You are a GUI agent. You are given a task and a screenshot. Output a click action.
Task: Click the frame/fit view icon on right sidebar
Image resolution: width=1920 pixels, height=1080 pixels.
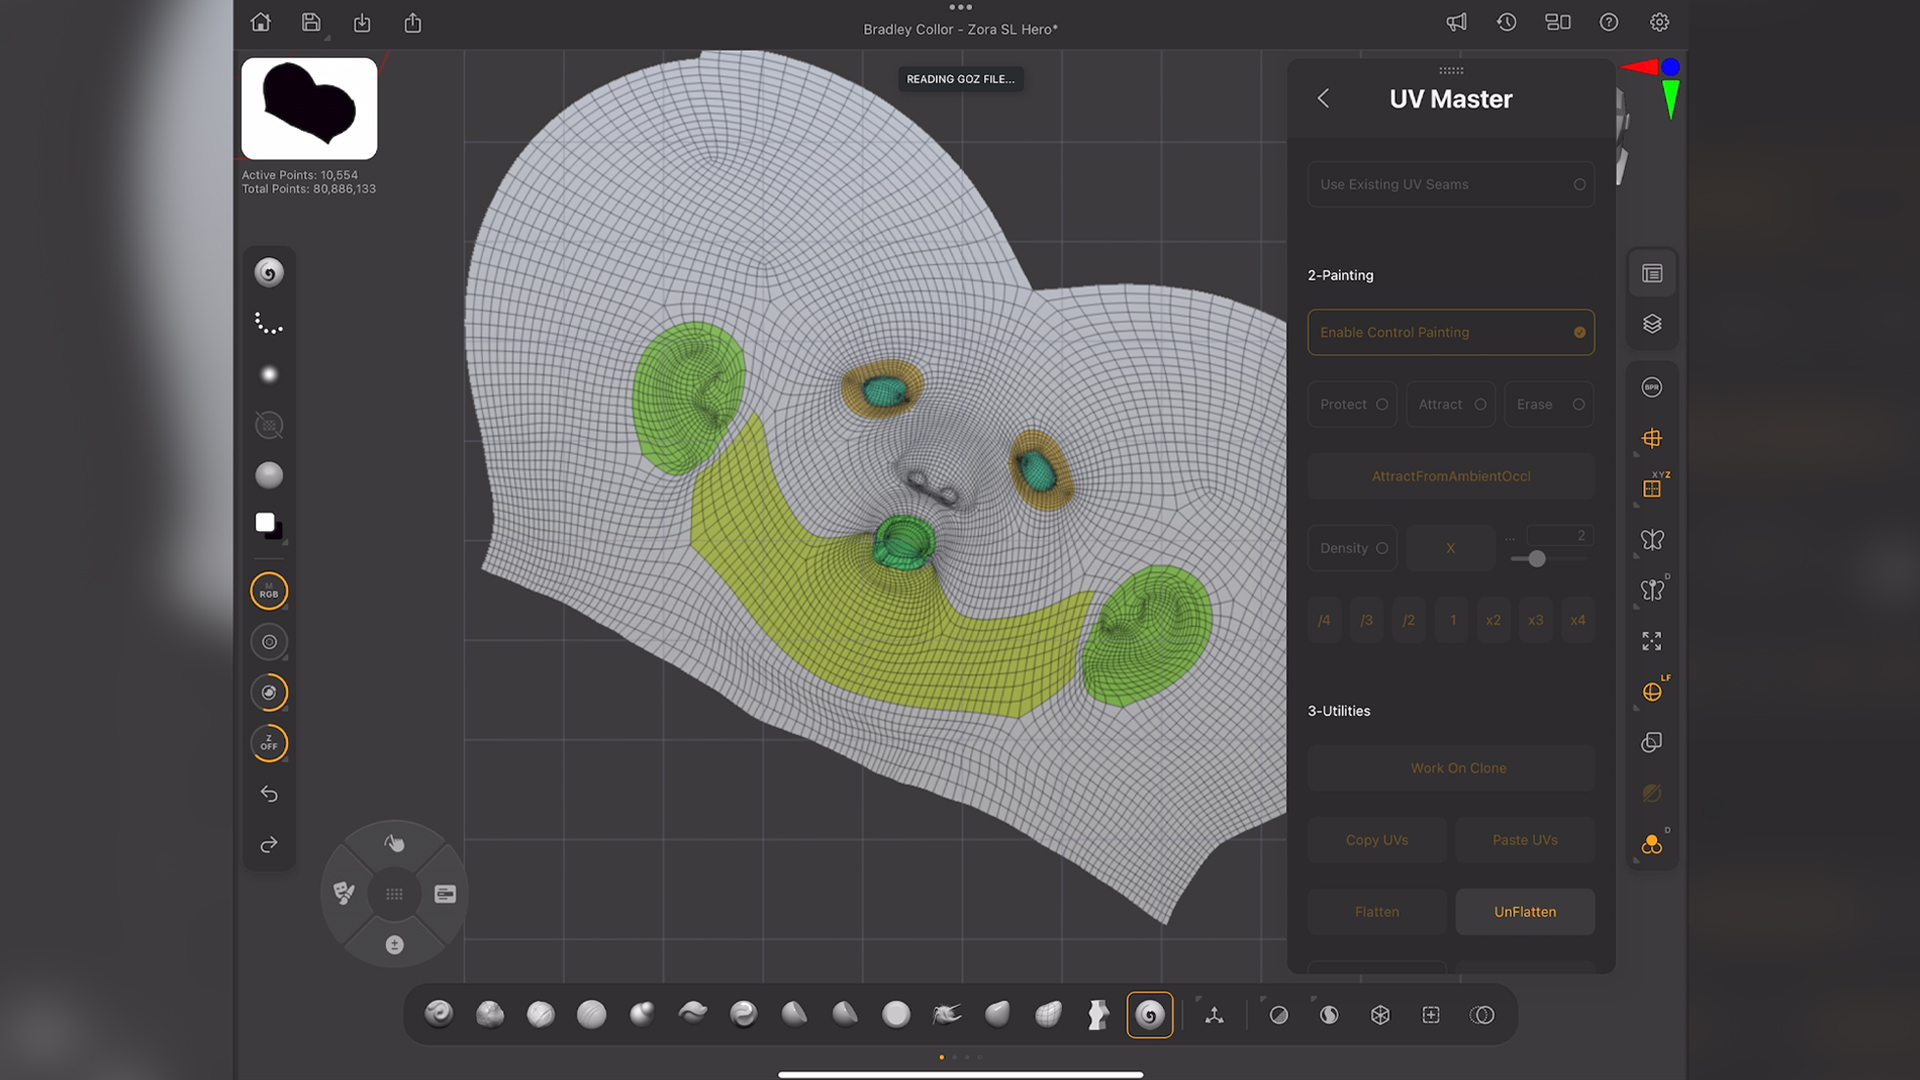[x=1651, y=640]
